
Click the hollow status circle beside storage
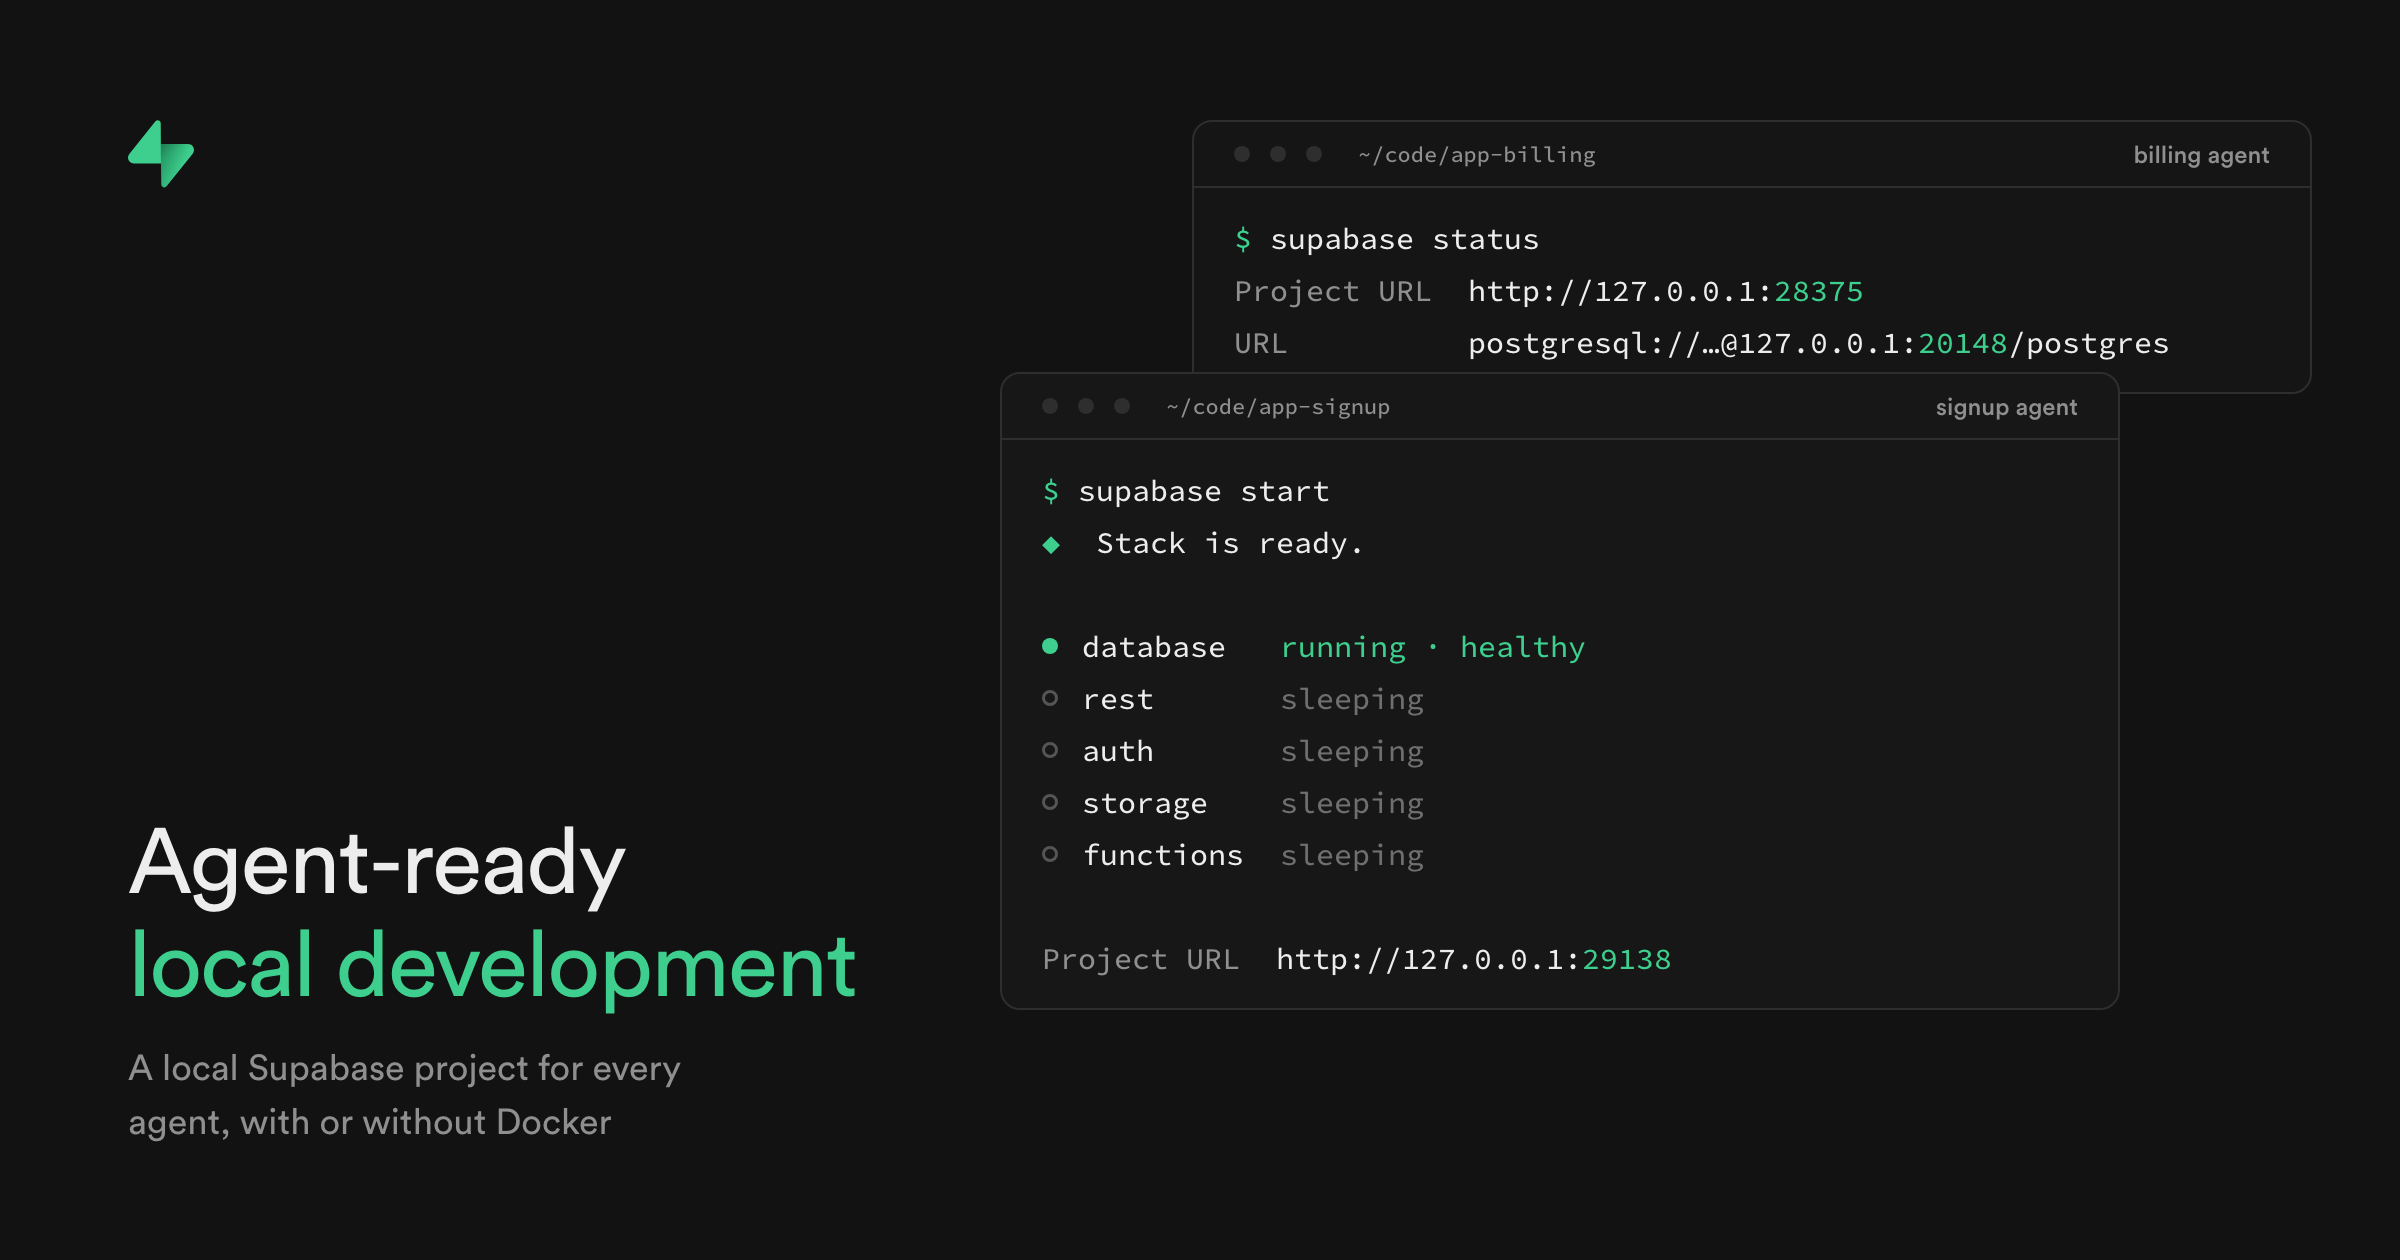[x=1050, y=802]
